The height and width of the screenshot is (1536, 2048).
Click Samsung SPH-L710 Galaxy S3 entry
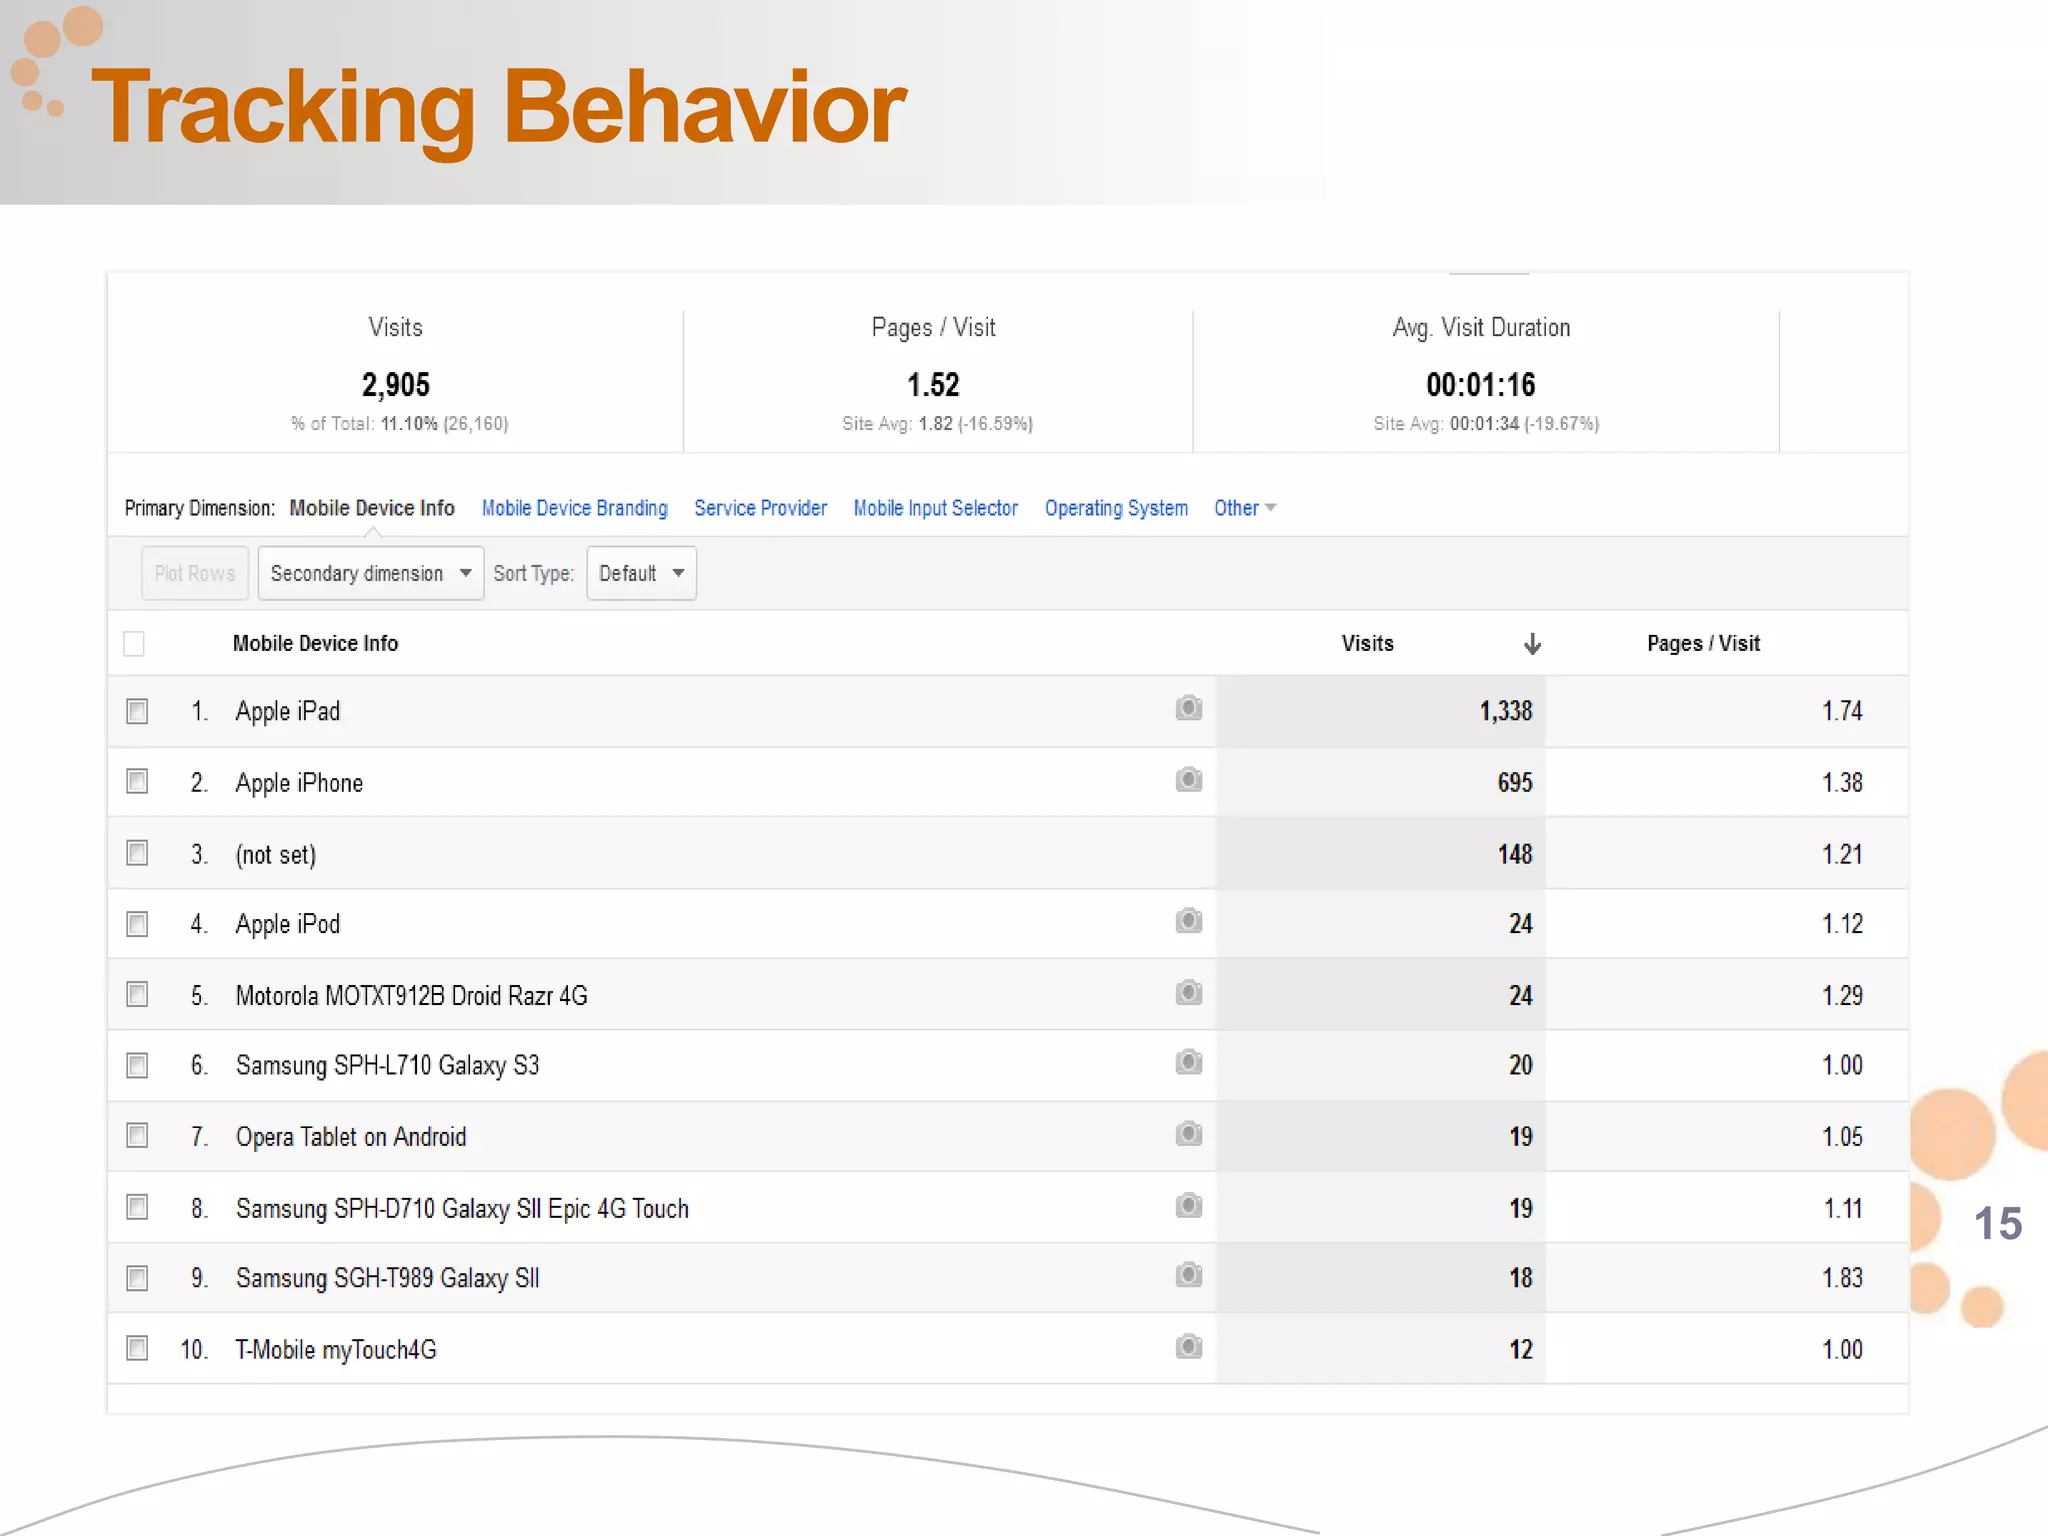(x=388, y=1065)
